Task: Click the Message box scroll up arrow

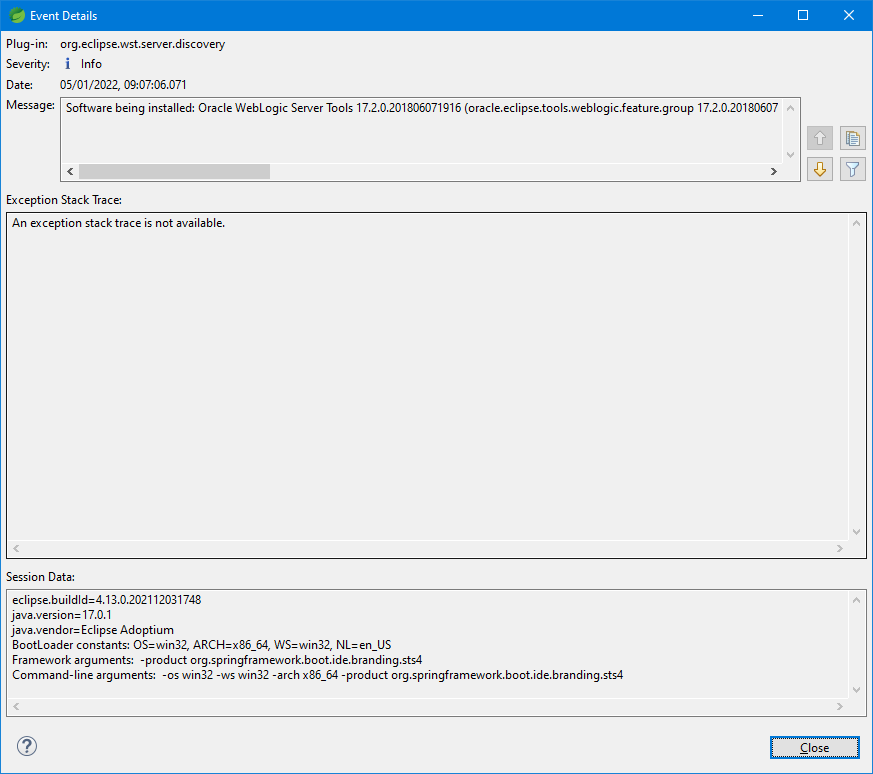Action: (x=790, y=108)
